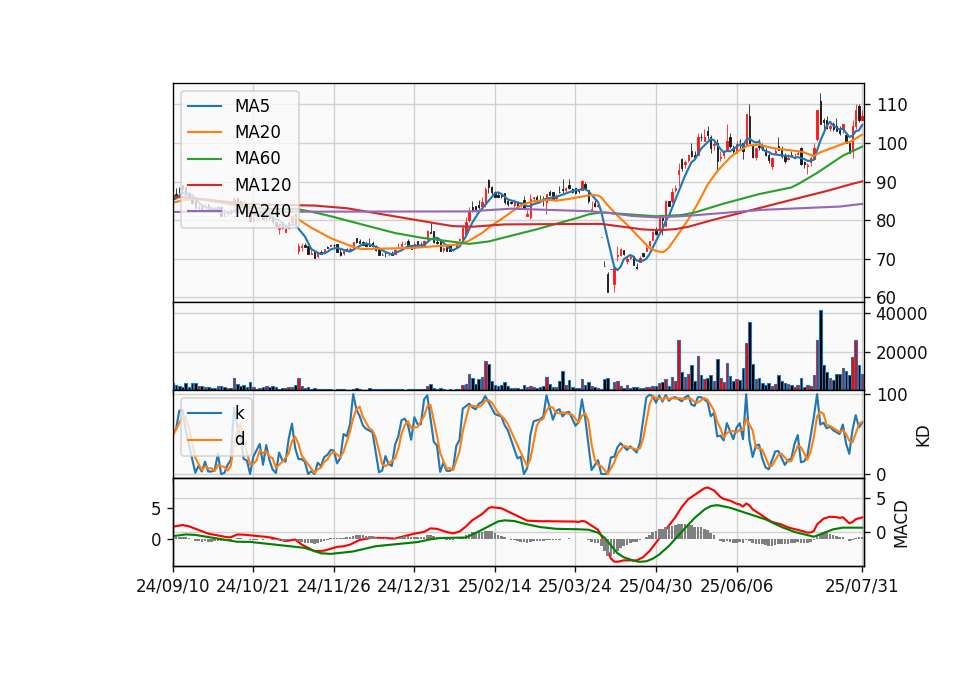The image size is (960, 690).
Task: Click the 20000 volume axis label
Action: point(902,353)
